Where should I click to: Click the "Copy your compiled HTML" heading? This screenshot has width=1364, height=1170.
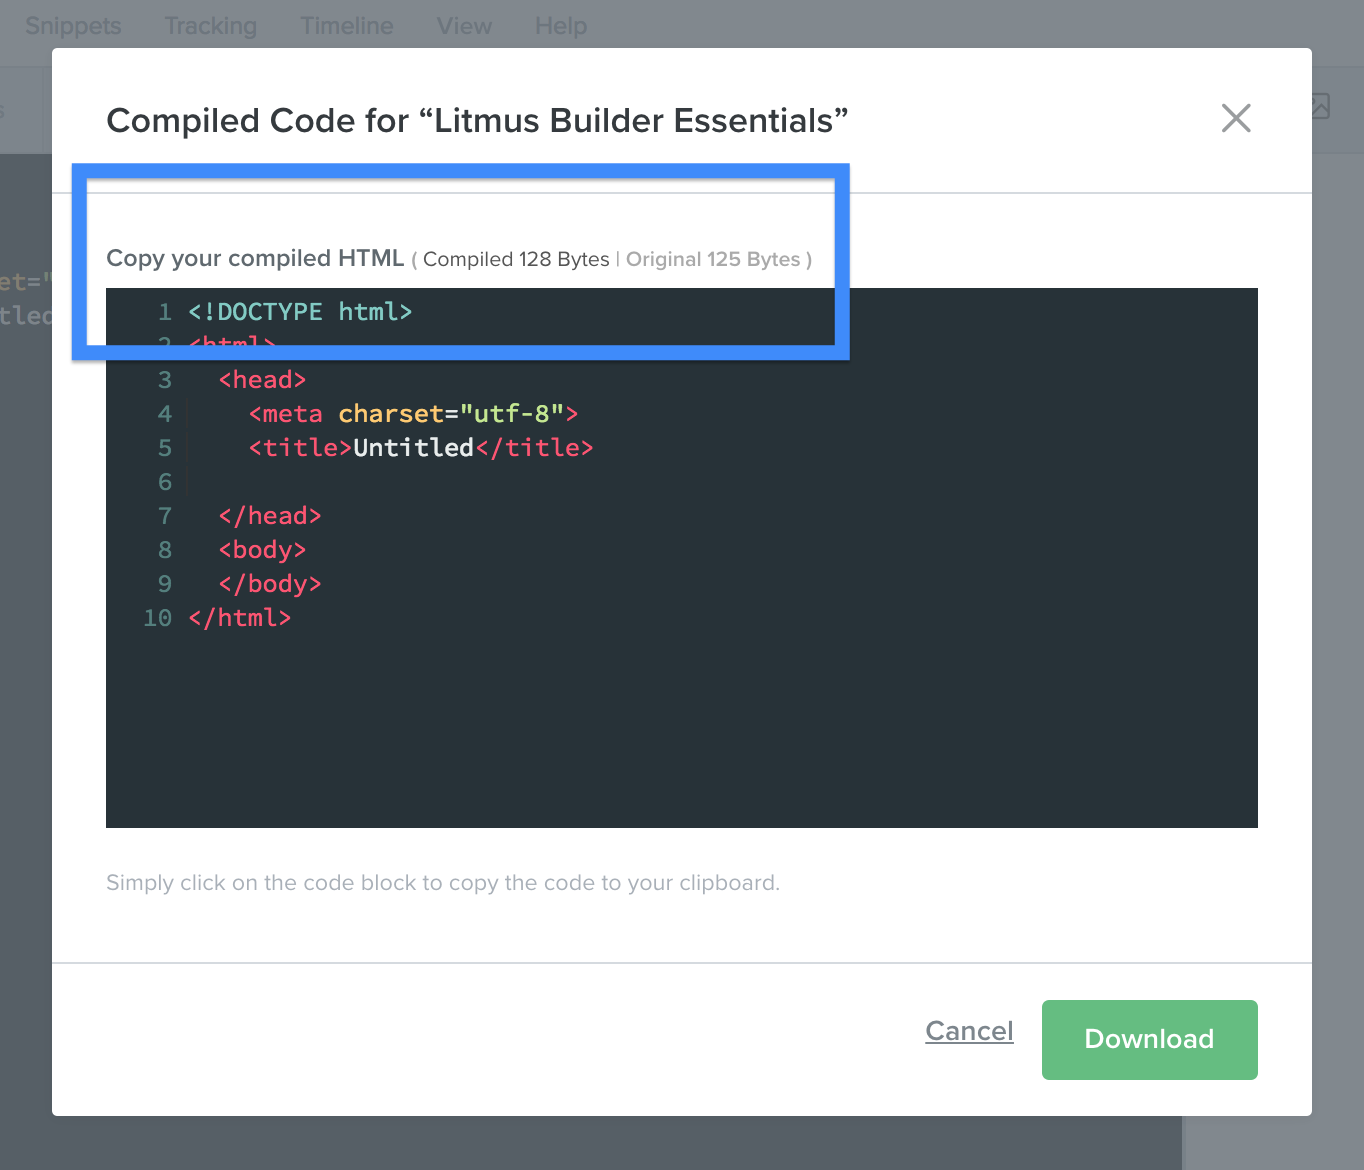pyautogui.click(x=255, y=258)
